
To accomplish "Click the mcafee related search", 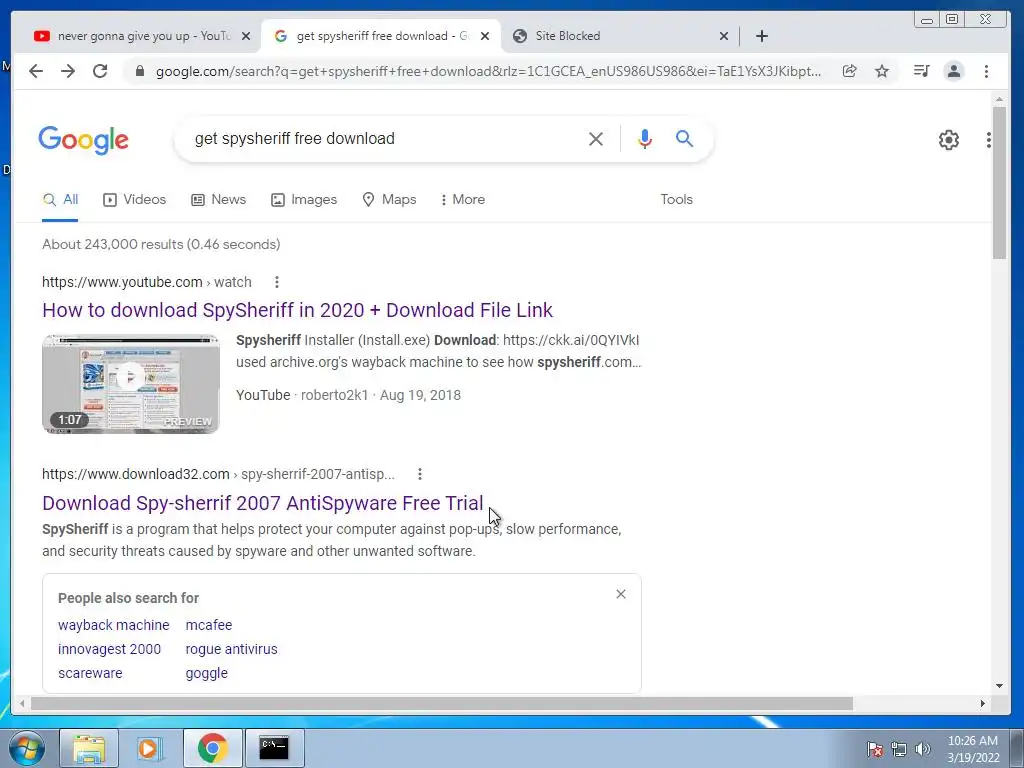I will (208, 625).
